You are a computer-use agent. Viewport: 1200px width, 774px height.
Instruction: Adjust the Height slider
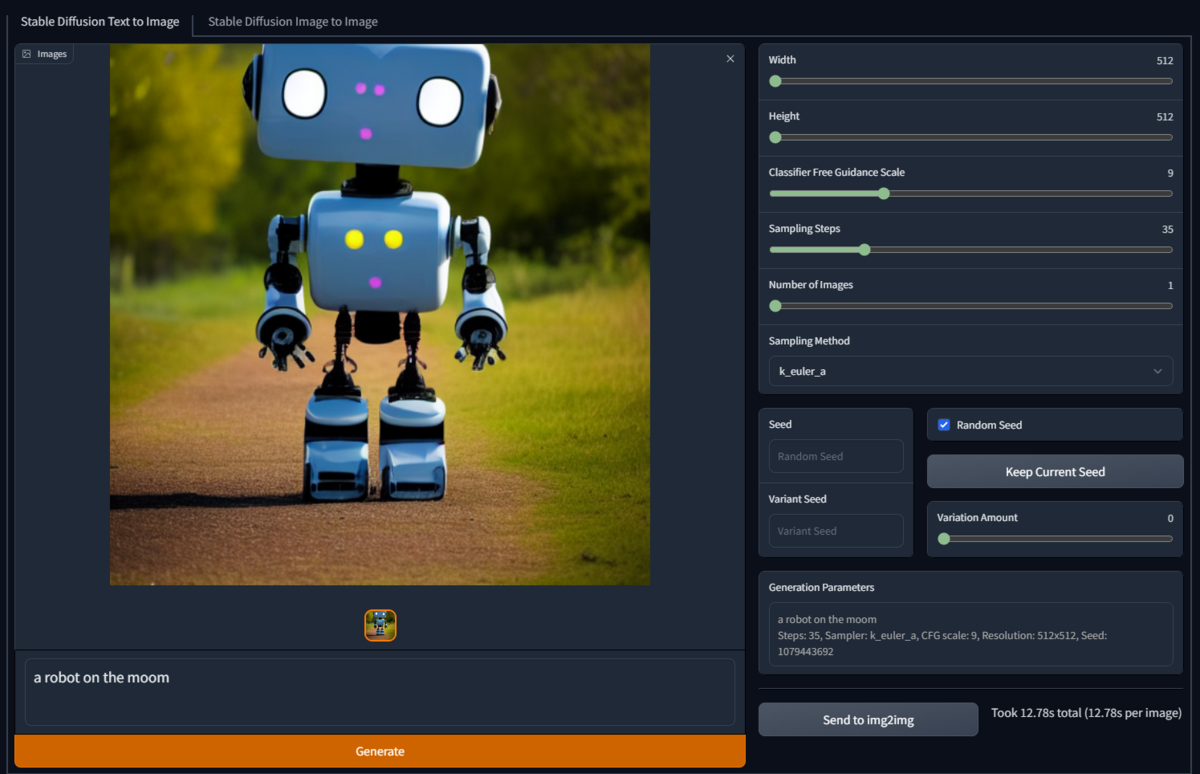775,137
